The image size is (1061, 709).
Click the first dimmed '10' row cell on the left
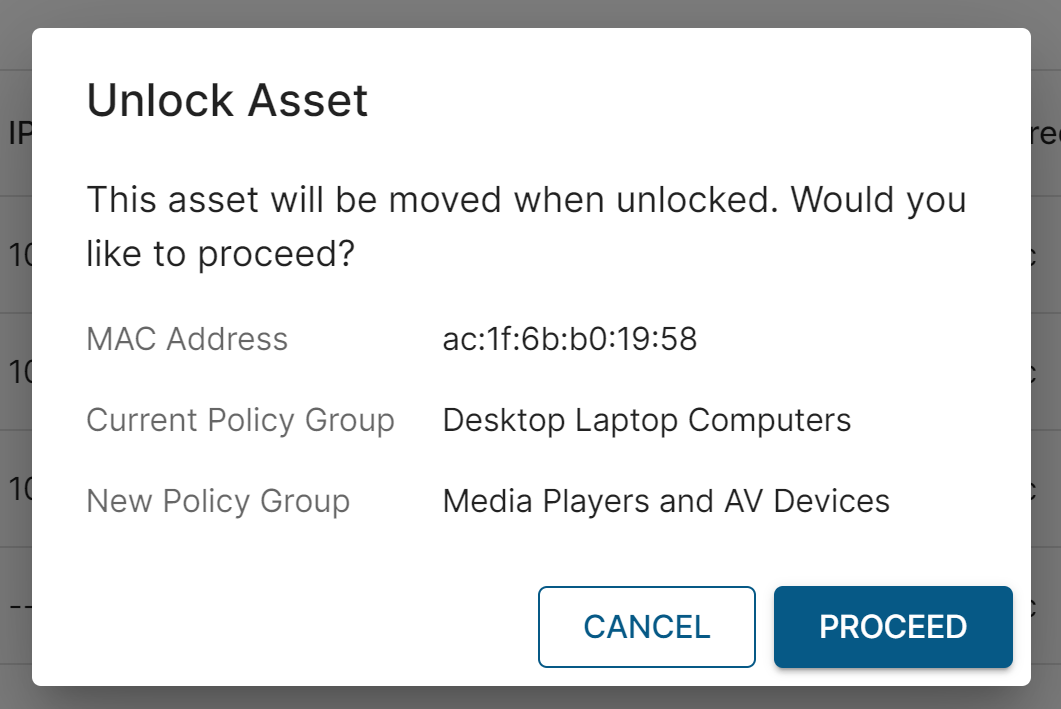click(x=18, y=256)
